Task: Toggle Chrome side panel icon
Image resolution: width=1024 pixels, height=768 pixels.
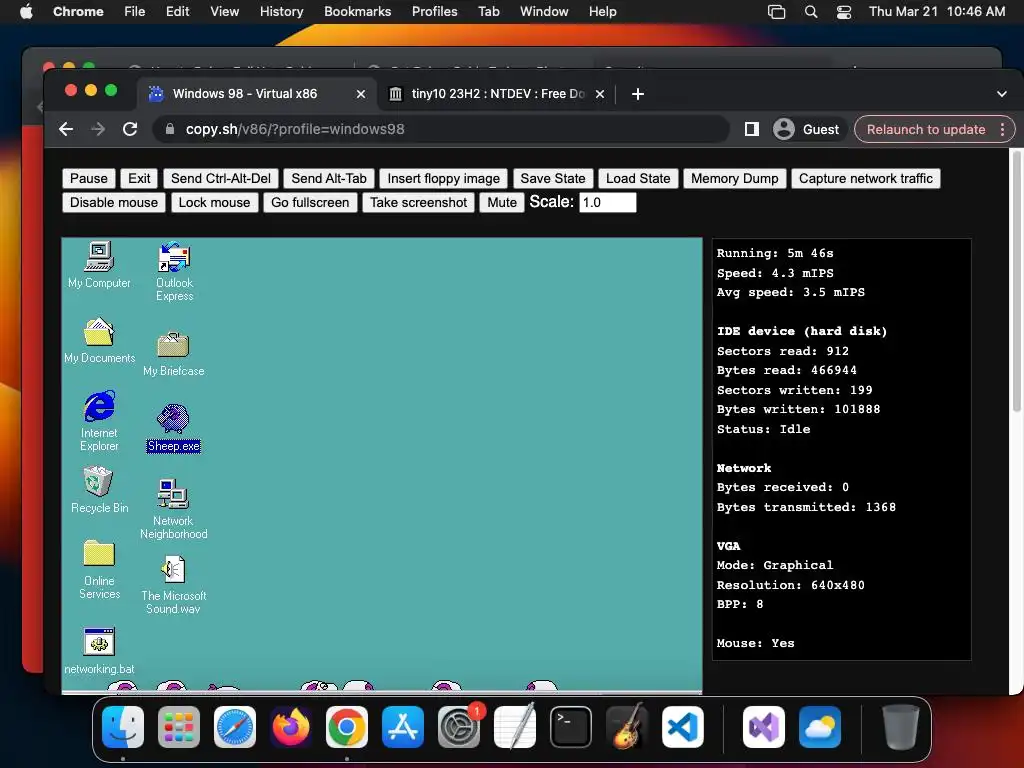Action: point(752,129)
